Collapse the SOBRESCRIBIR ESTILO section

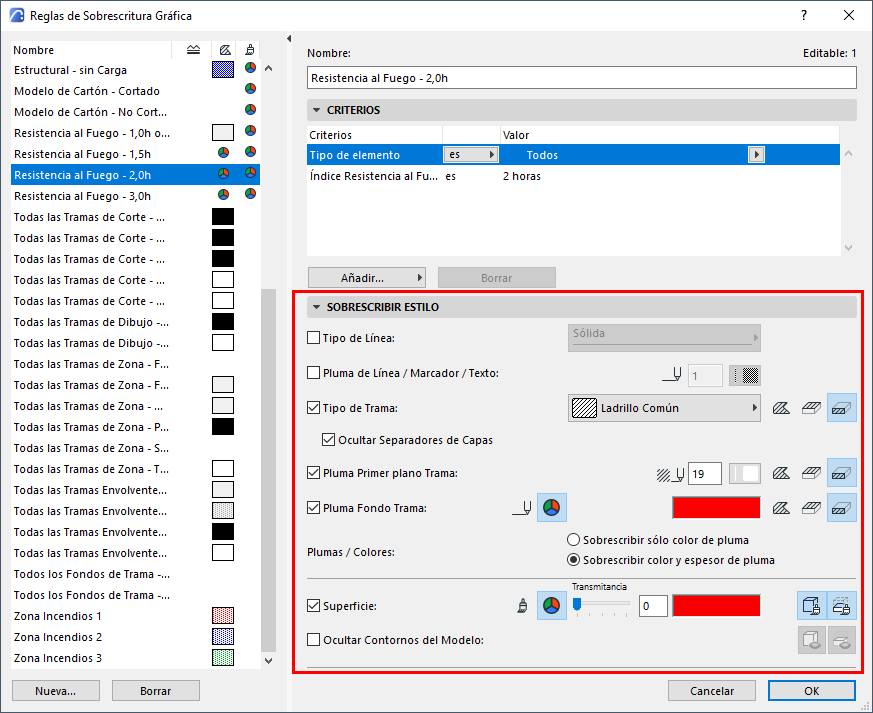pos(316,307)
